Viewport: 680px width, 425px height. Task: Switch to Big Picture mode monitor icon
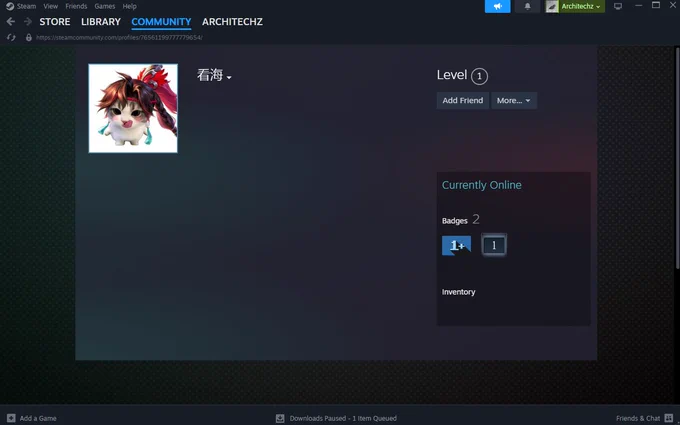[618, 6]
